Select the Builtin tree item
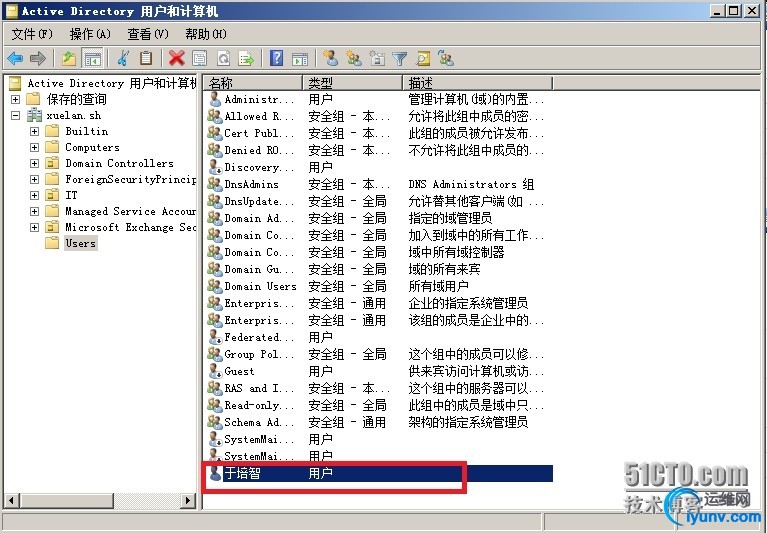Viewport: 767px width, 533px height. pyautogui.click(x=87, y=132)
